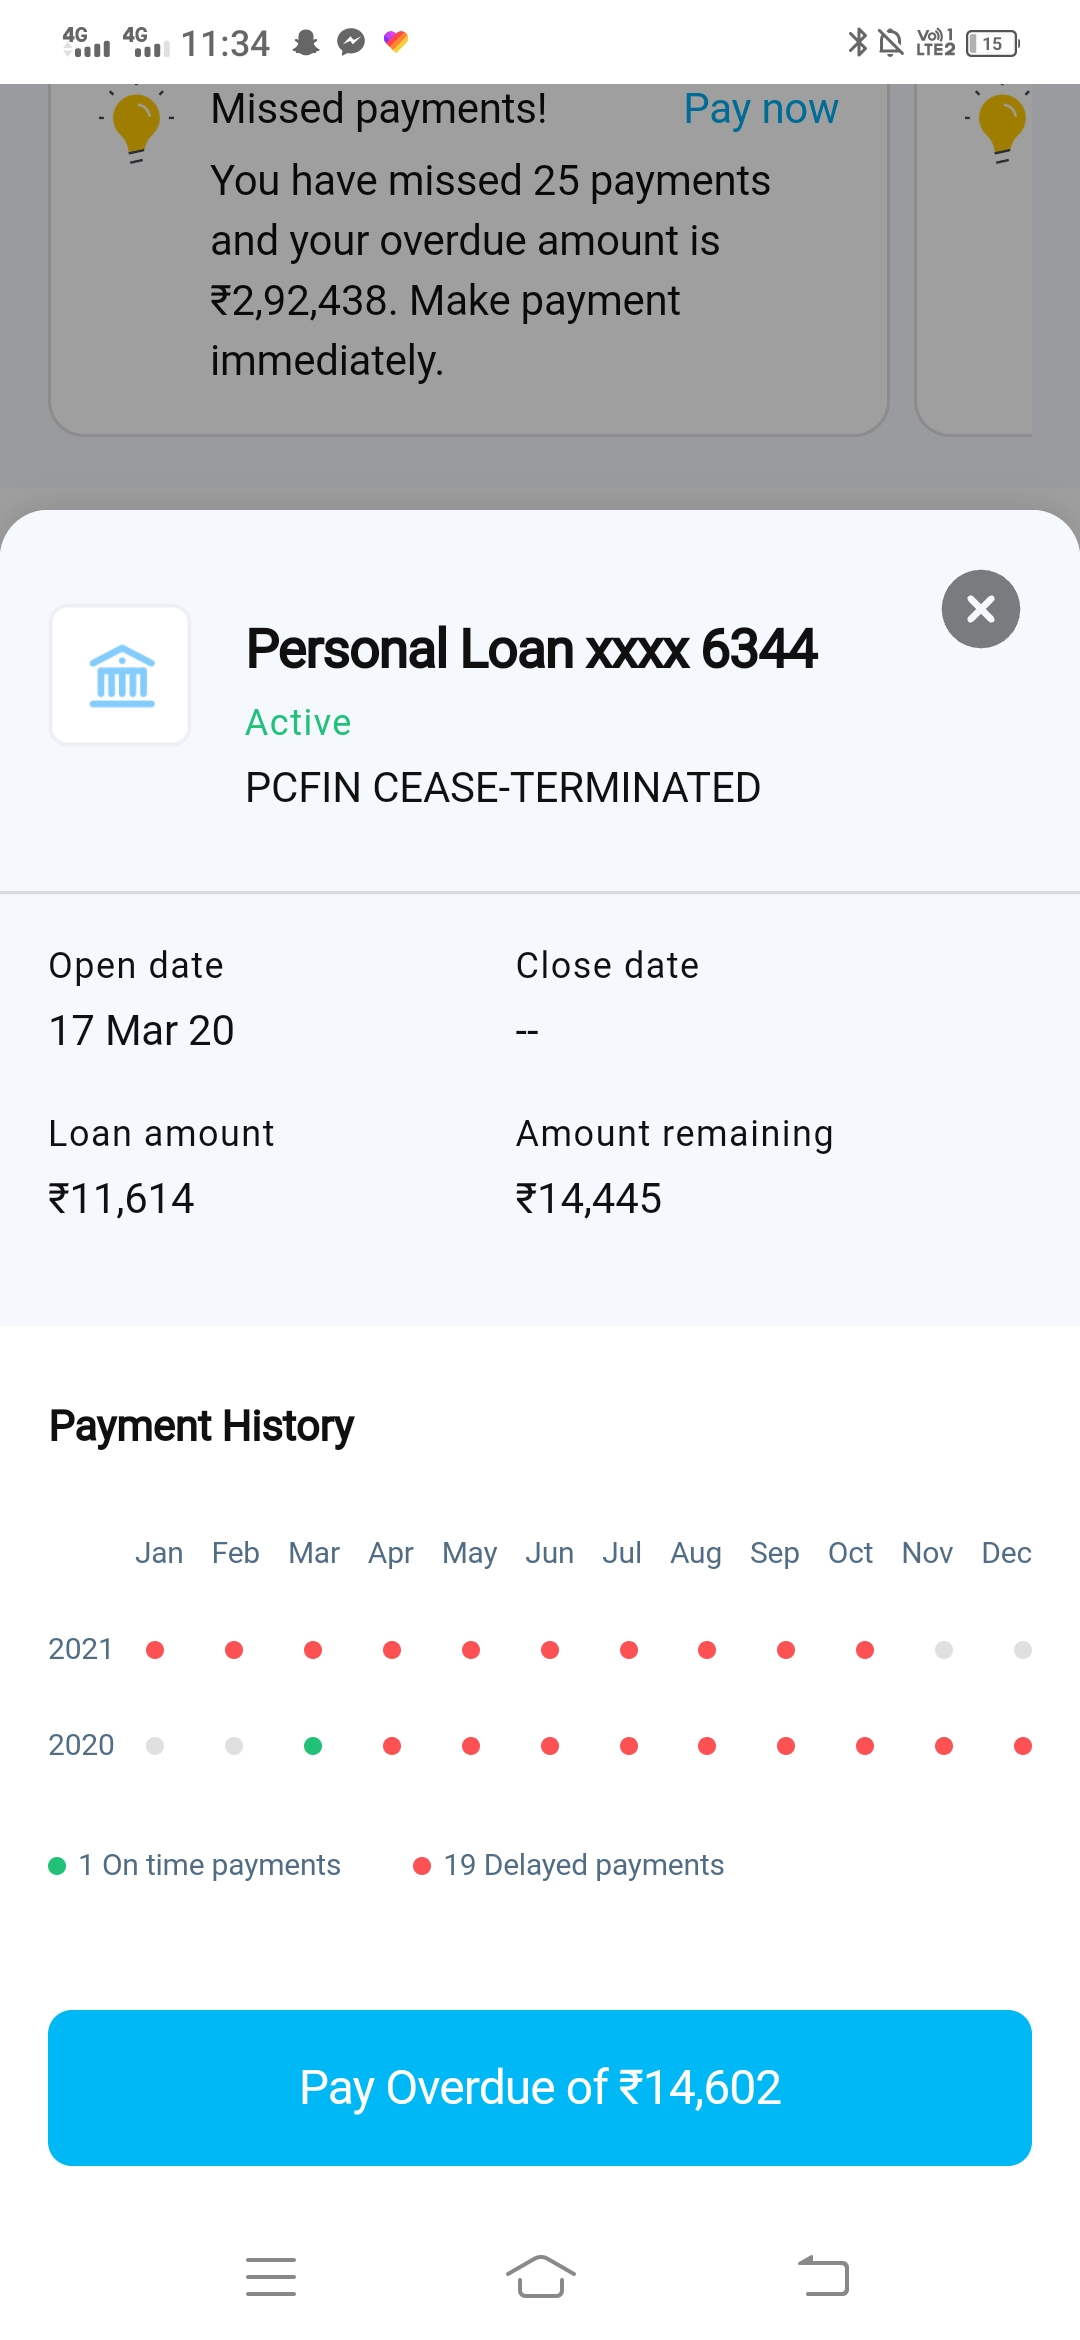Select the red January 2021 payment dot
This screenshot has height=2340, width=1080.
coord(155,1650)
